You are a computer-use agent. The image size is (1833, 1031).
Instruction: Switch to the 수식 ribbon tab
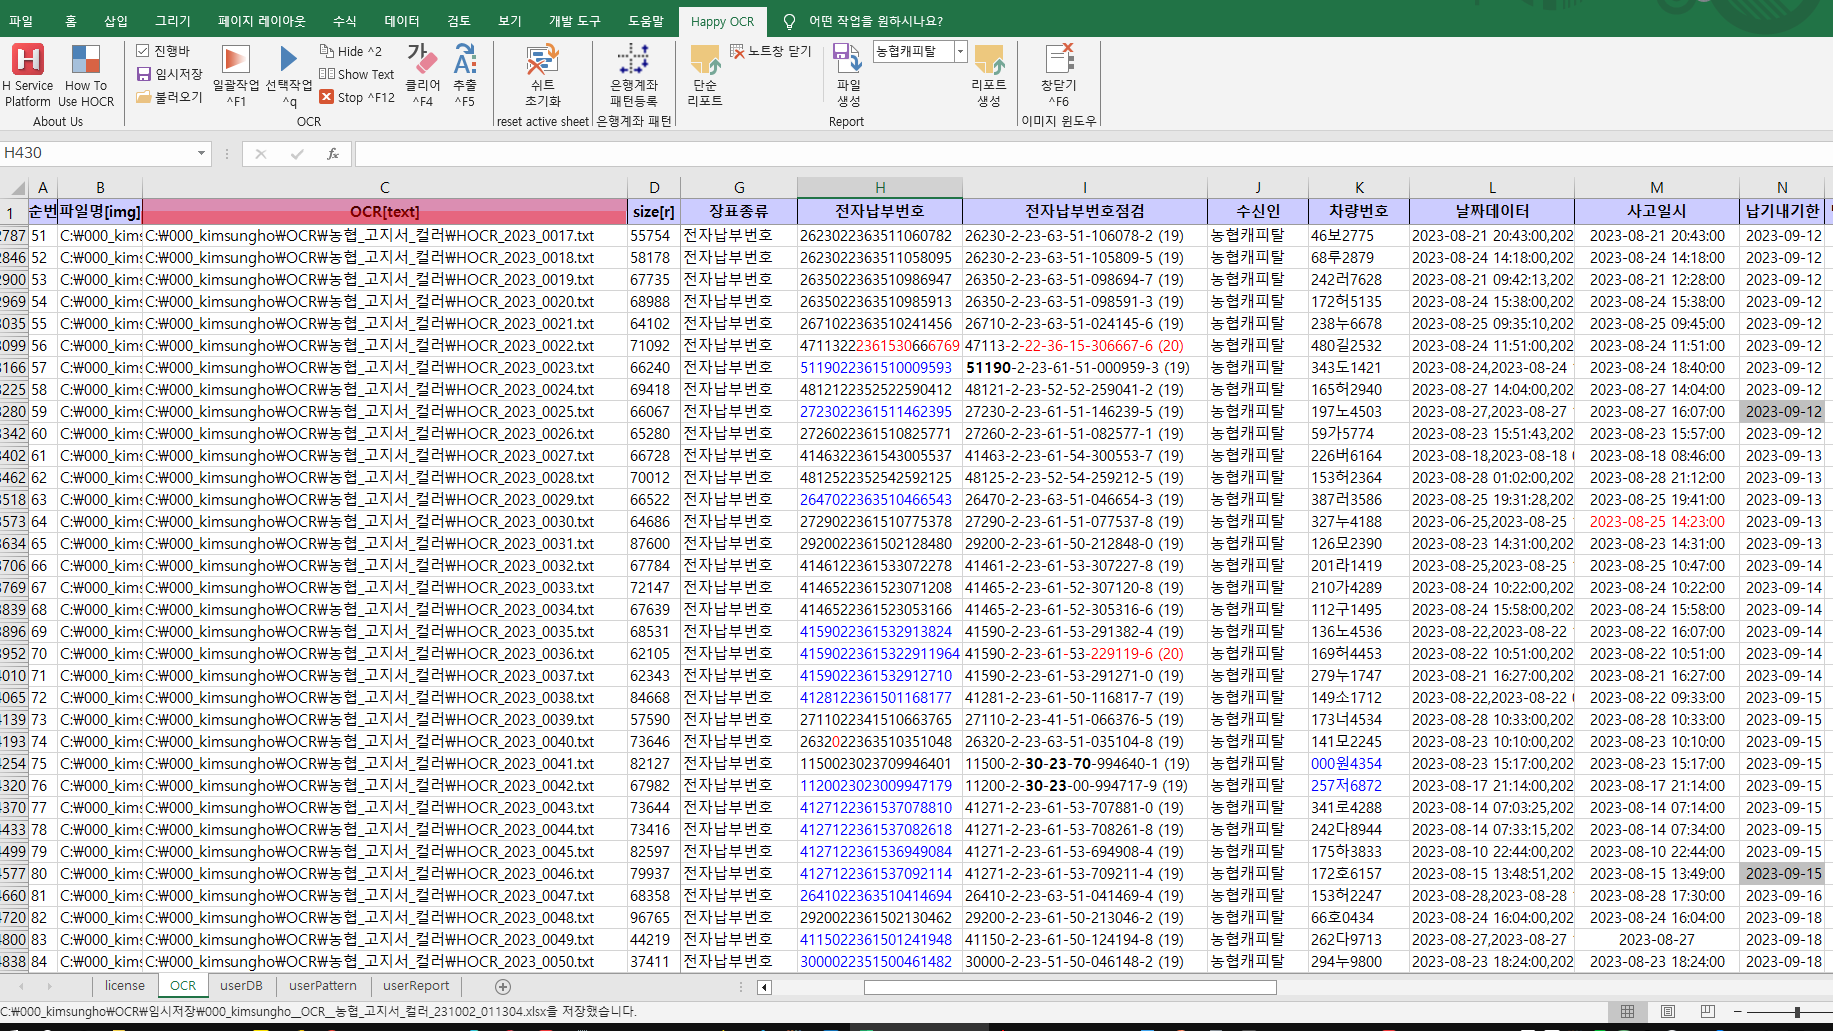pos(345,21)
